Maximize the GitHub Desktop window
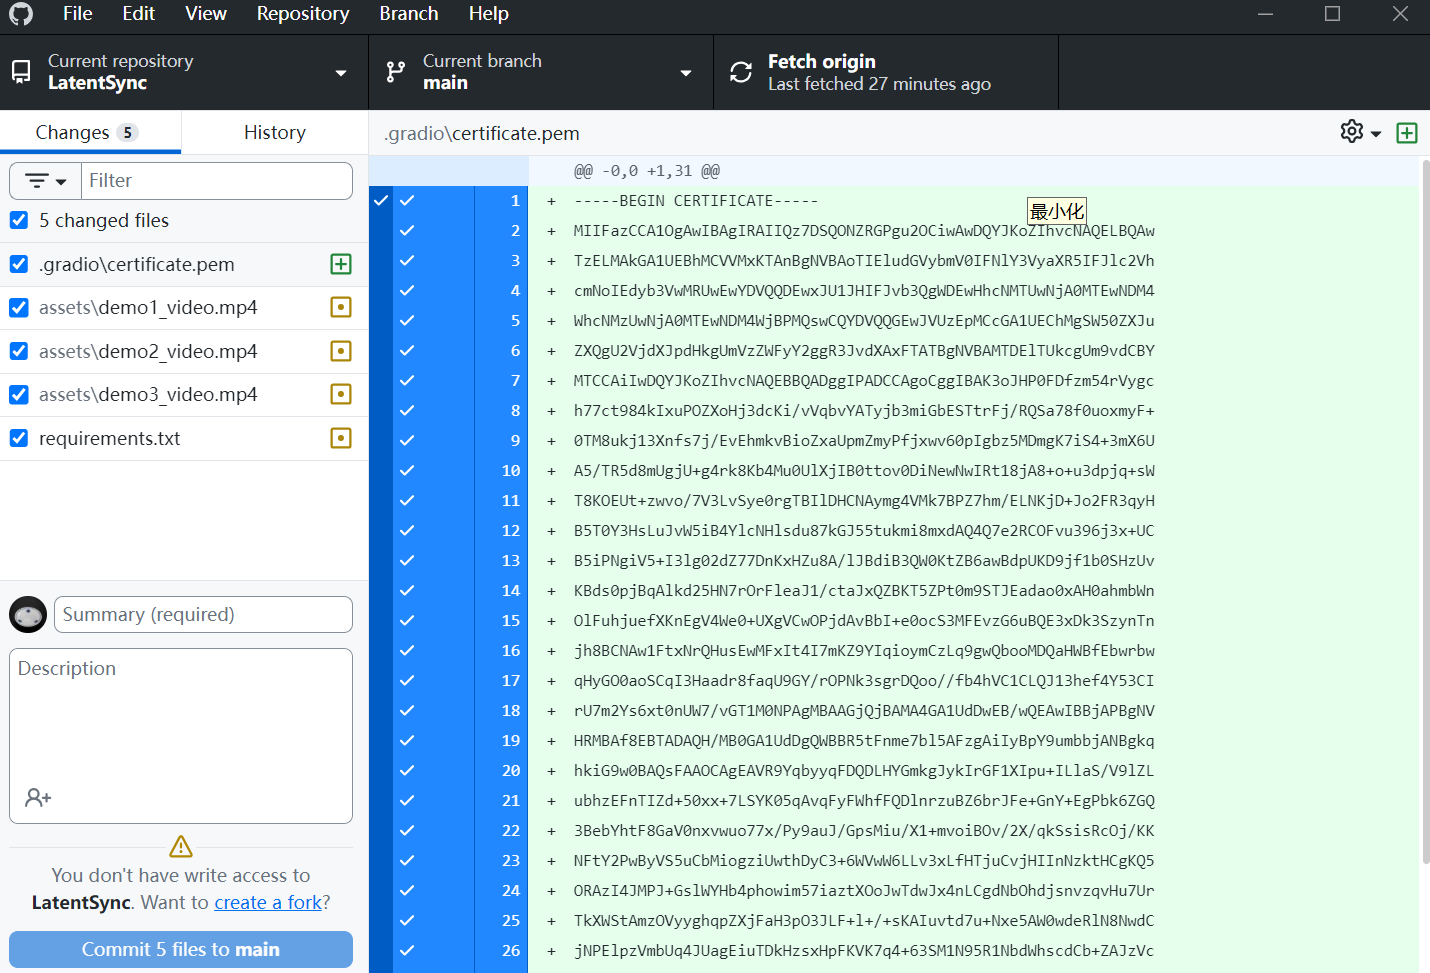This screenshot has width=1430, height=973. pyautogui.click(x=1332, y=14)
